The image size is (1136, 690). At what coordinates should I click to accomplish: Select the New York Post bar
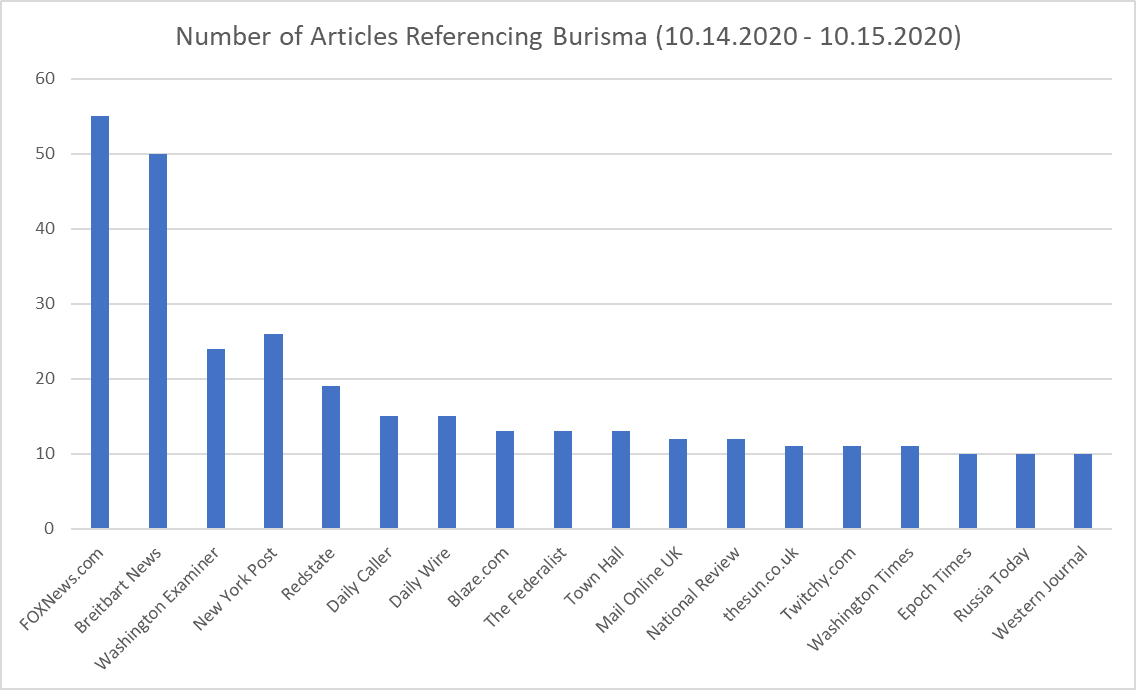click(x=273, y=431)
